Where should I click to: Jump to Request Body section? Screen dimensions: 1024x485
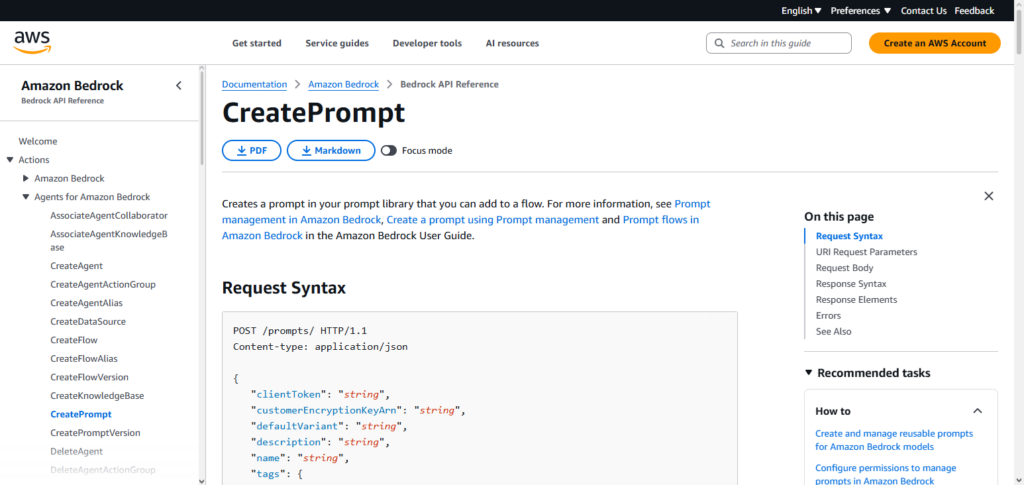844,268
